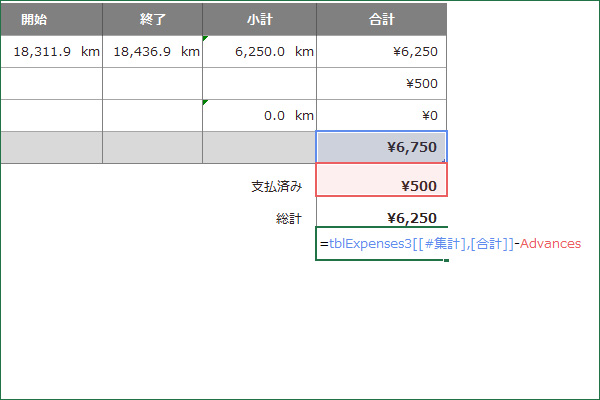The width and height of the screenshot is (600, 400).
Task: Click the cell showing 18,436.9 km
Action: point(152,52)
